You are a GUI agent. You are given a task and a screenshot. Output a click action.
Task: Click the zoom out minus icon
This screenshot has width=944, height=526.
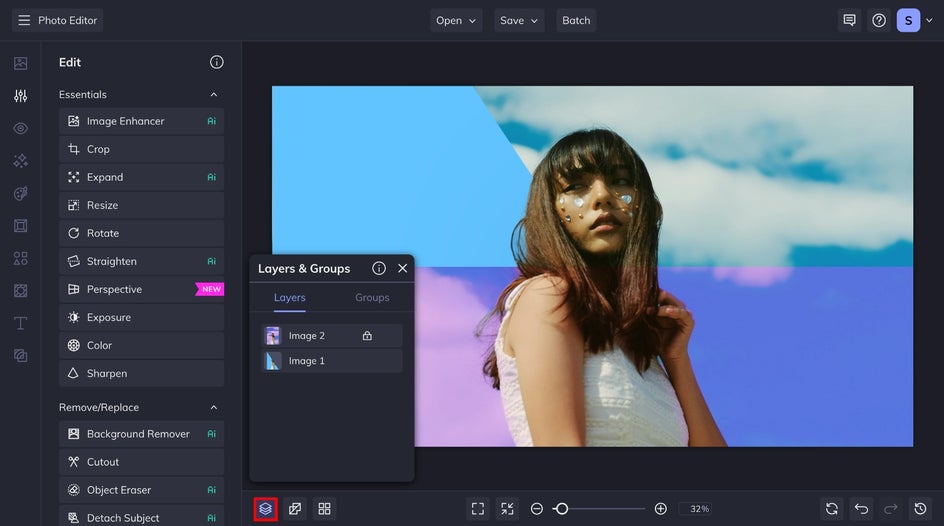coord(537,509)
